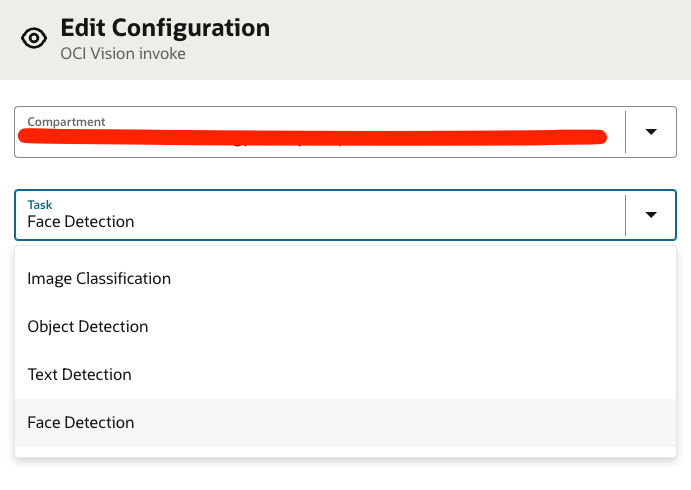This screenshot has height=490, width=691.
Task: Select Image Classification from the task list
Action: (x=99, y=279)
